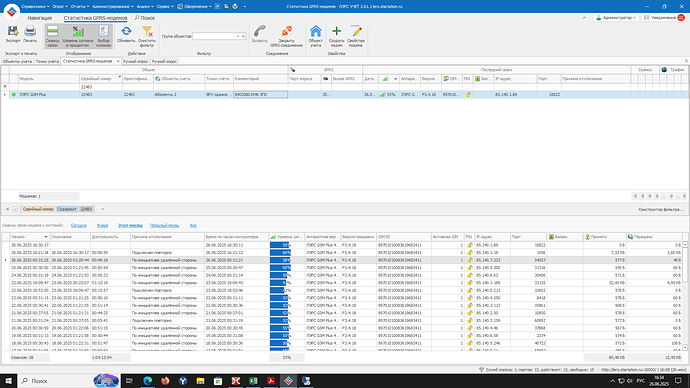This screenshot has width=690, height=388.
Task: Open the Отчеты menu
Action: (x=80, y=7)
